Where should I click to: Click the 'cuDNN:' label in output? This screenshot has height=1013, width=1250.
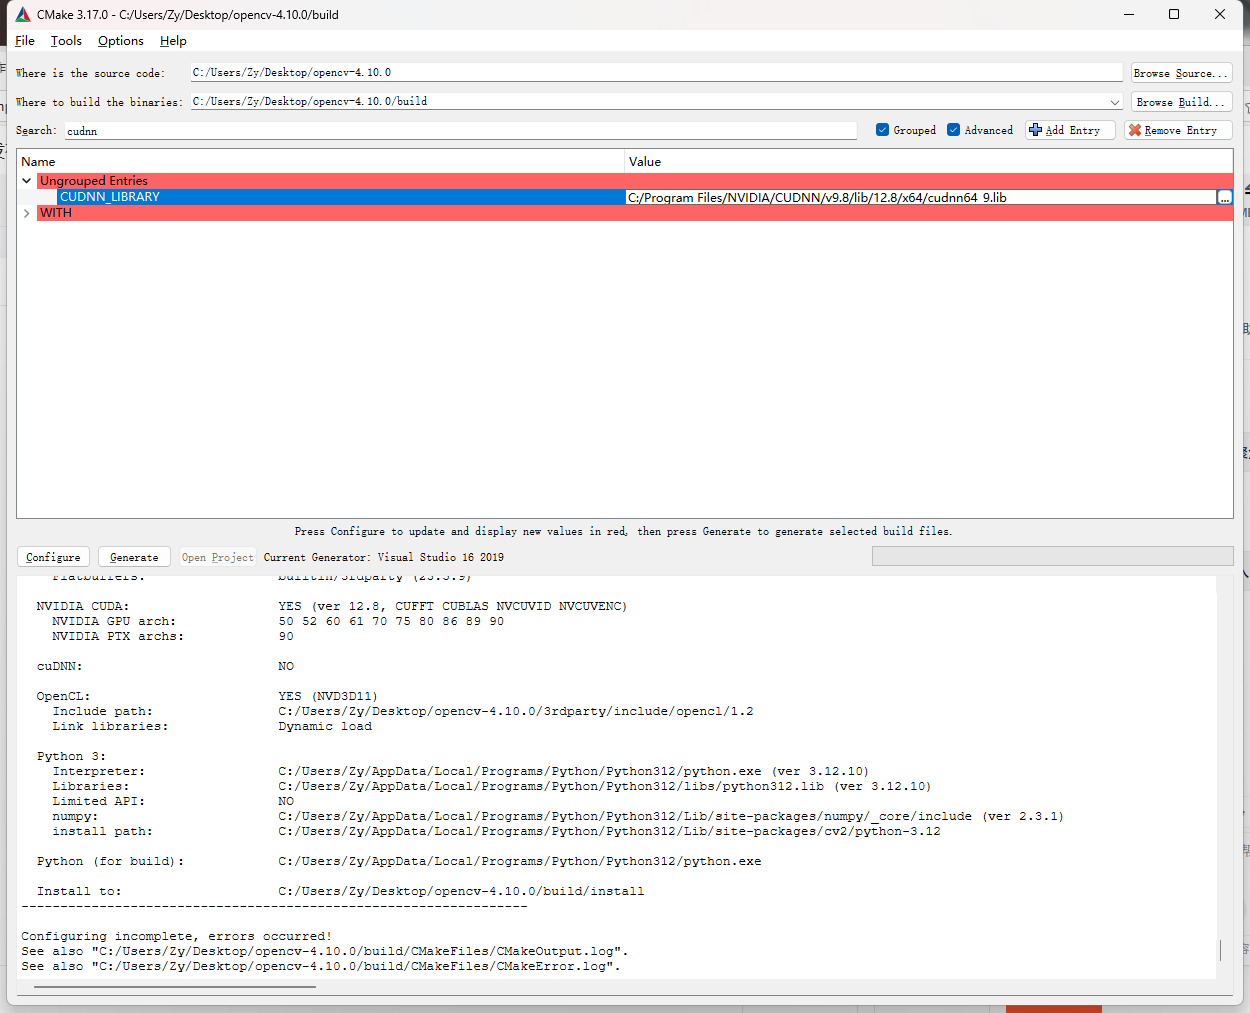(x=60, y=666)
